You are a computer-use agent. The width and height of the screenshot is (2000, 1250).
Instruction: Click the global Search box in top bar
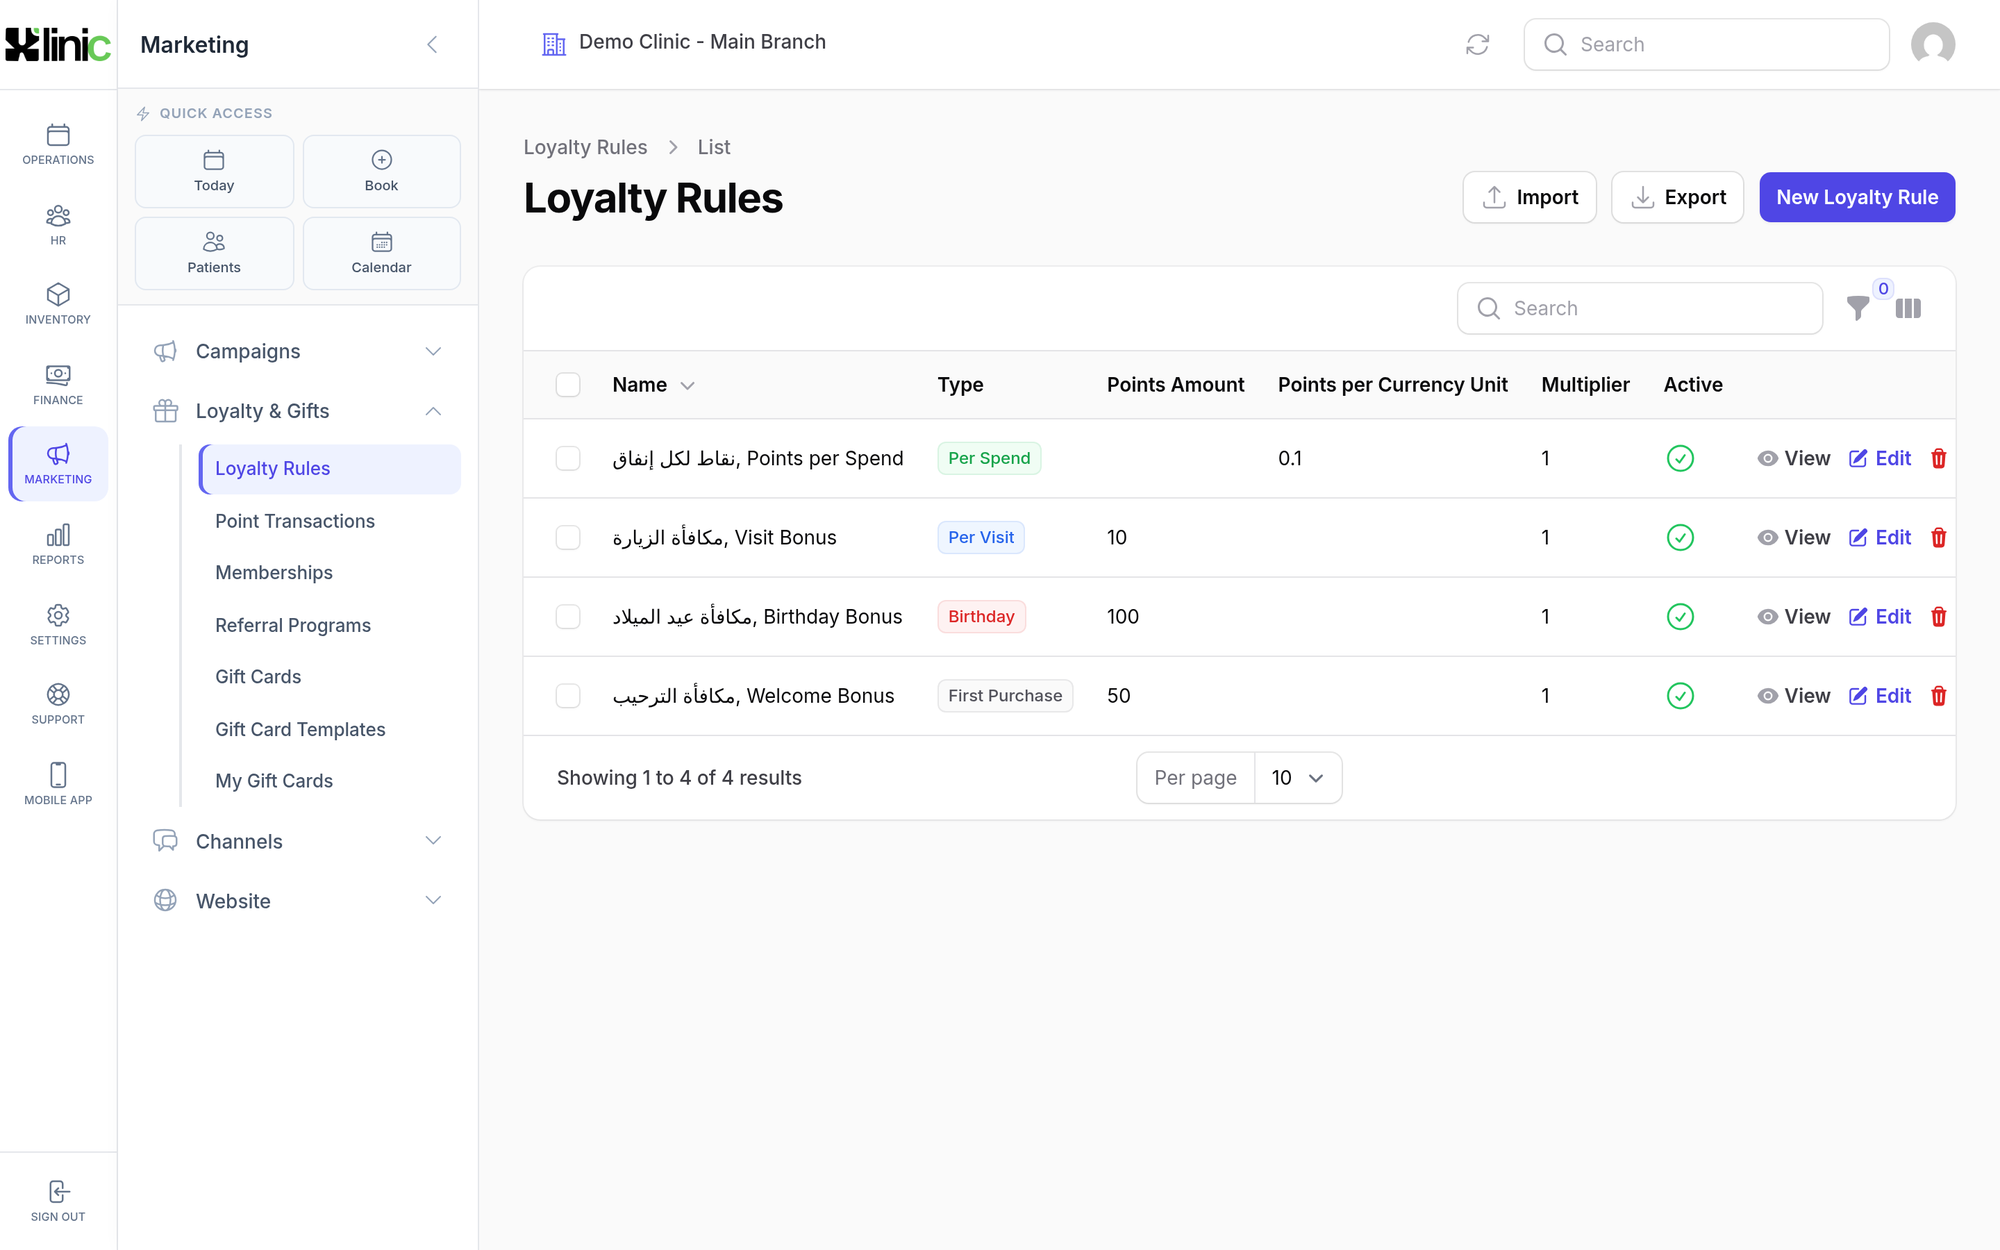pos(1706,44)
